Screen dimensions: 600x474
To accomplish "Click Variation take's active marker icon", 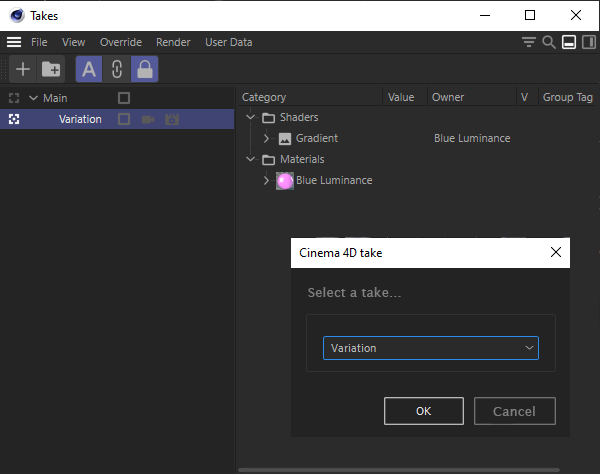I will pyautogui.click(x=14, y=119).
